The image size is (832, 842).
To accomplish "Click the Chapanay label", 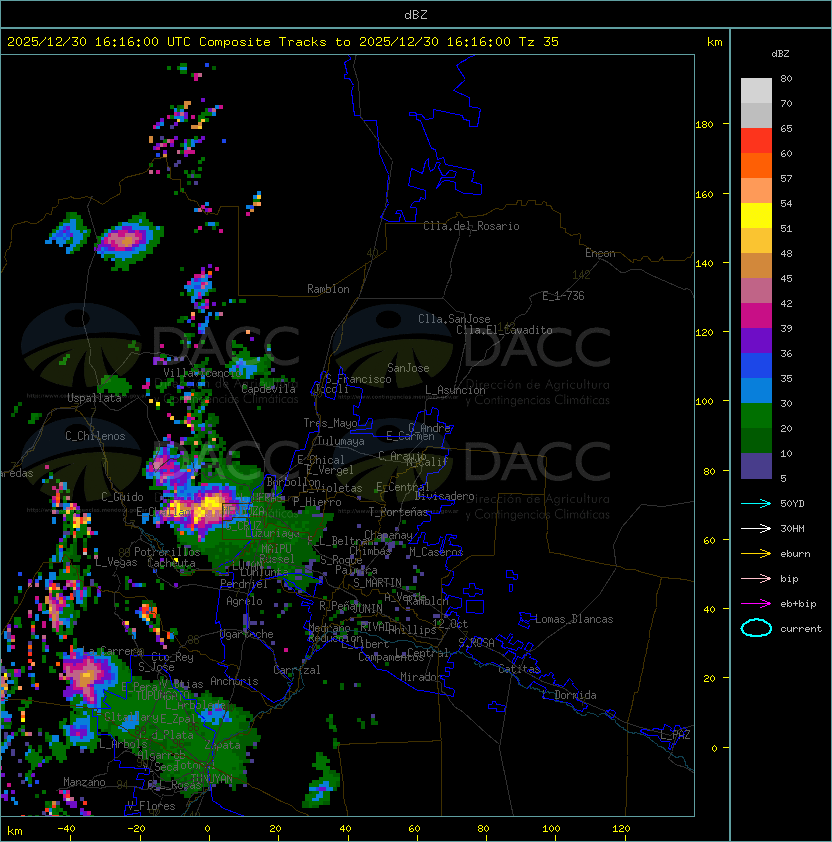I will [x=388, y=535].
